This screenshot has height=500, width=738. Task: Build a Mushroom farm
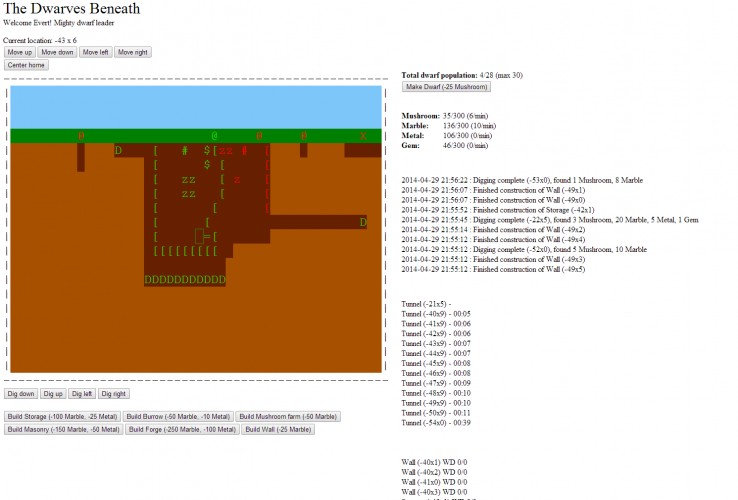coord(288,416)
